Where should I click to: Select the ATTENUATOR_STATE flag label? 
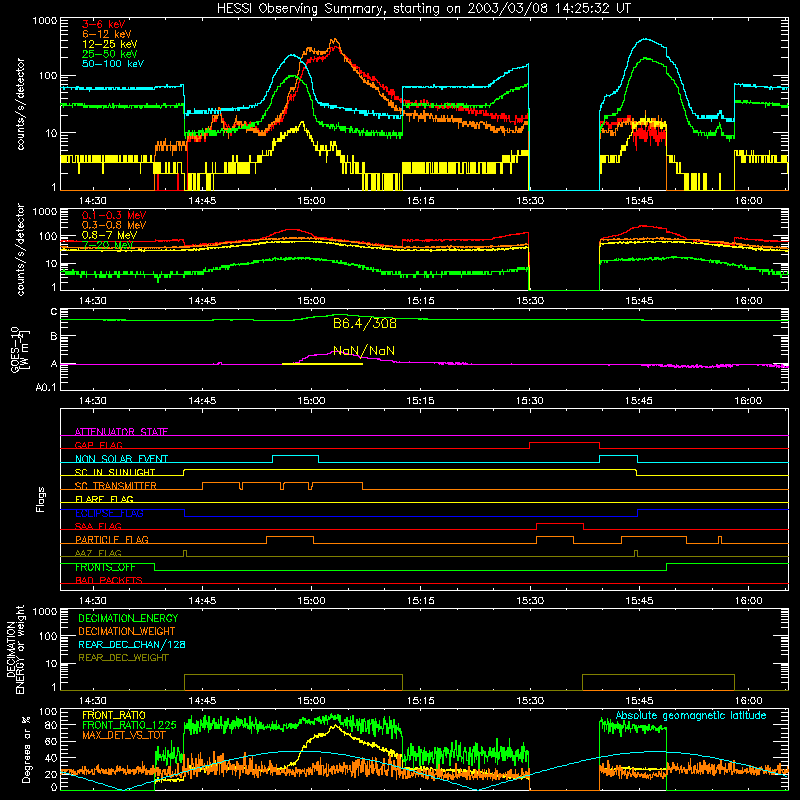(121, 432)
